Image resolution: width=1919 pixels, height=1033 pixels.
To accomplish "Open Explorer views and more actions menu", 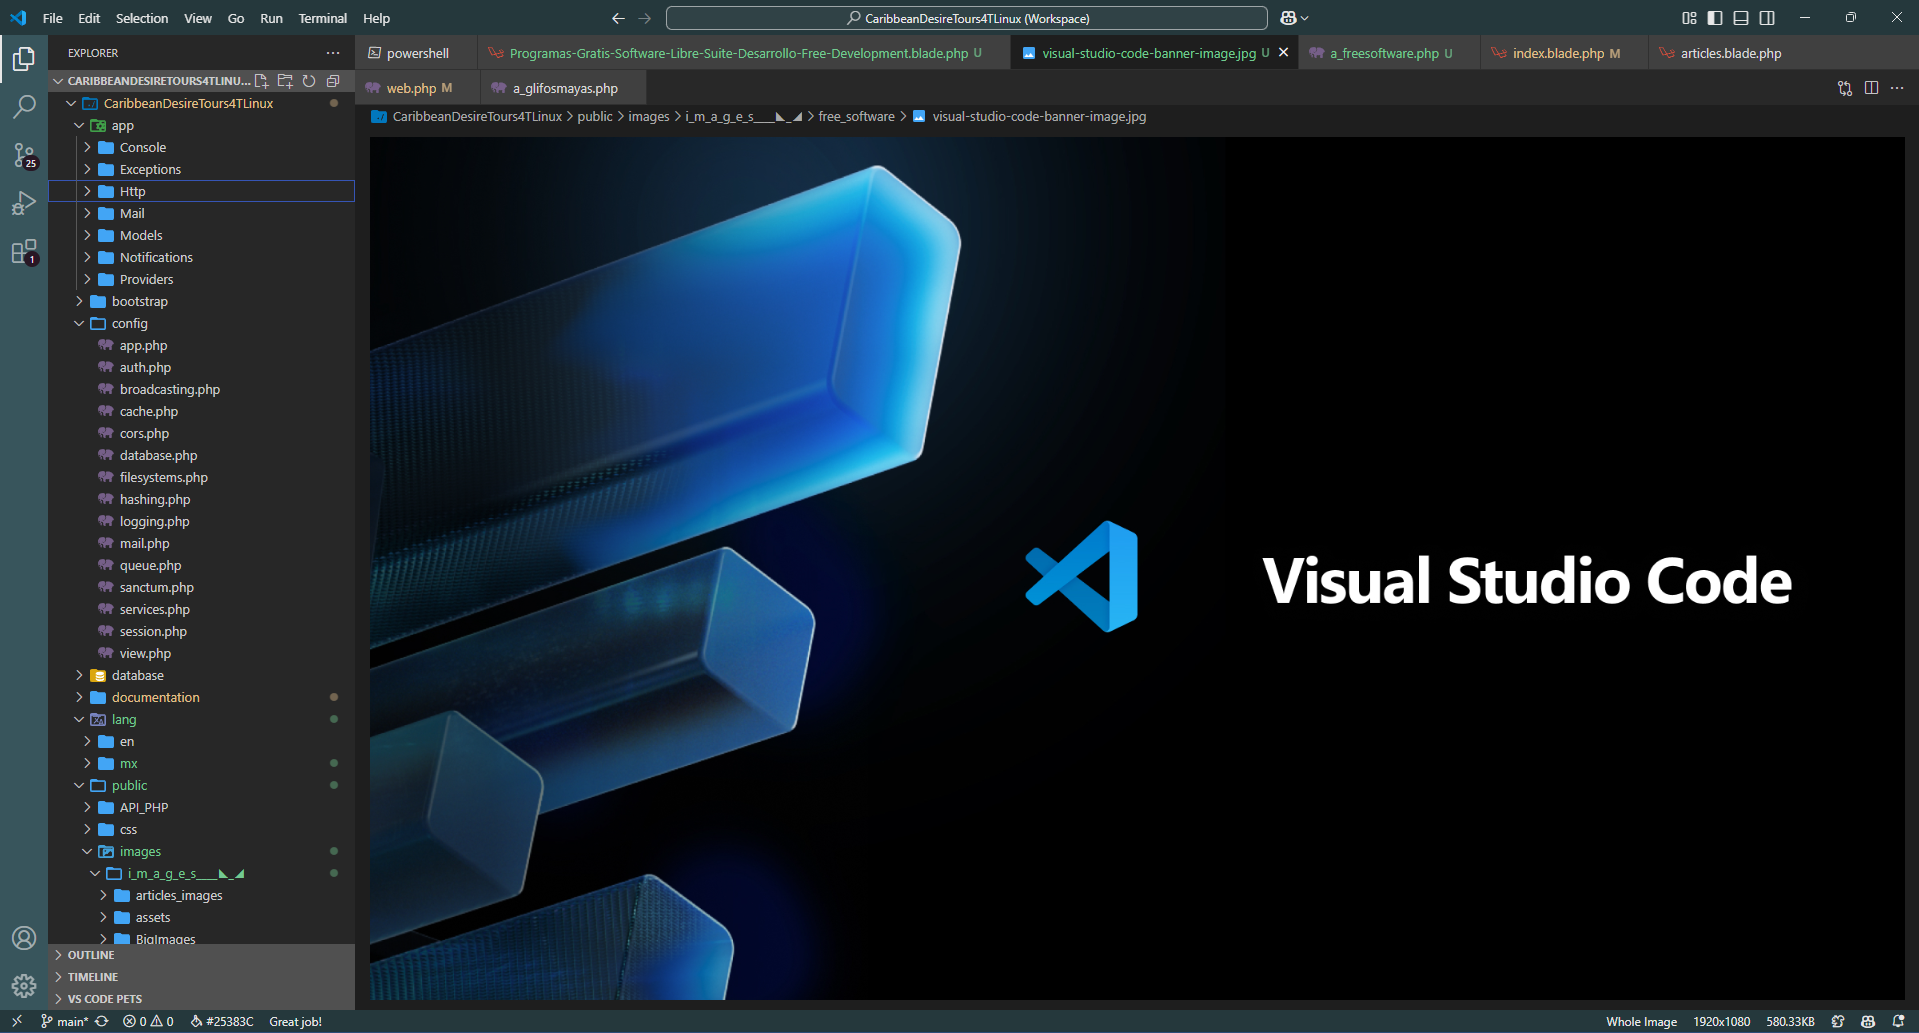I will coord(333,53).
